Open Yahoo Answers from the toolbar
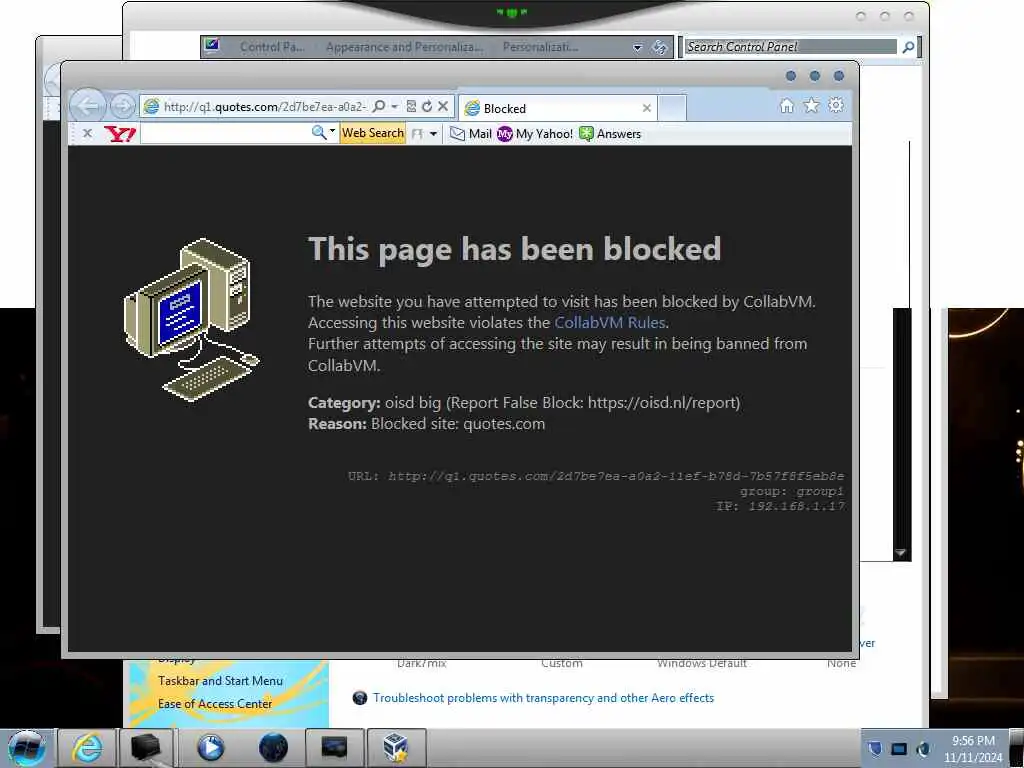This screenshot has height=768, width=1024. click(611, 134)
